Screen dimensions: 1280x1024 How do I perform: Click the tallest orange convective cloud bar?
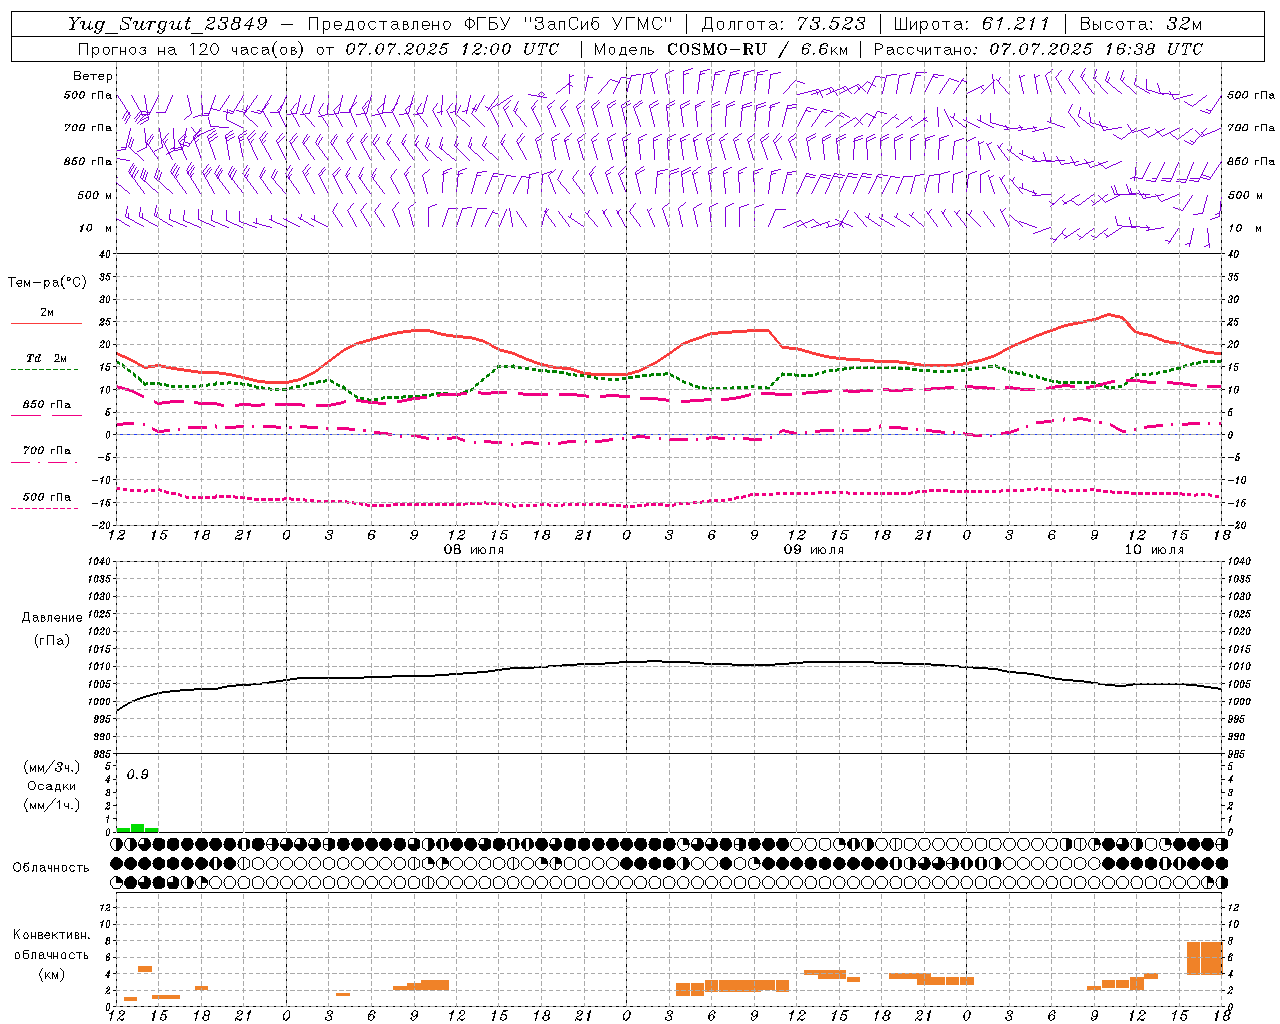coord(1205,958)
